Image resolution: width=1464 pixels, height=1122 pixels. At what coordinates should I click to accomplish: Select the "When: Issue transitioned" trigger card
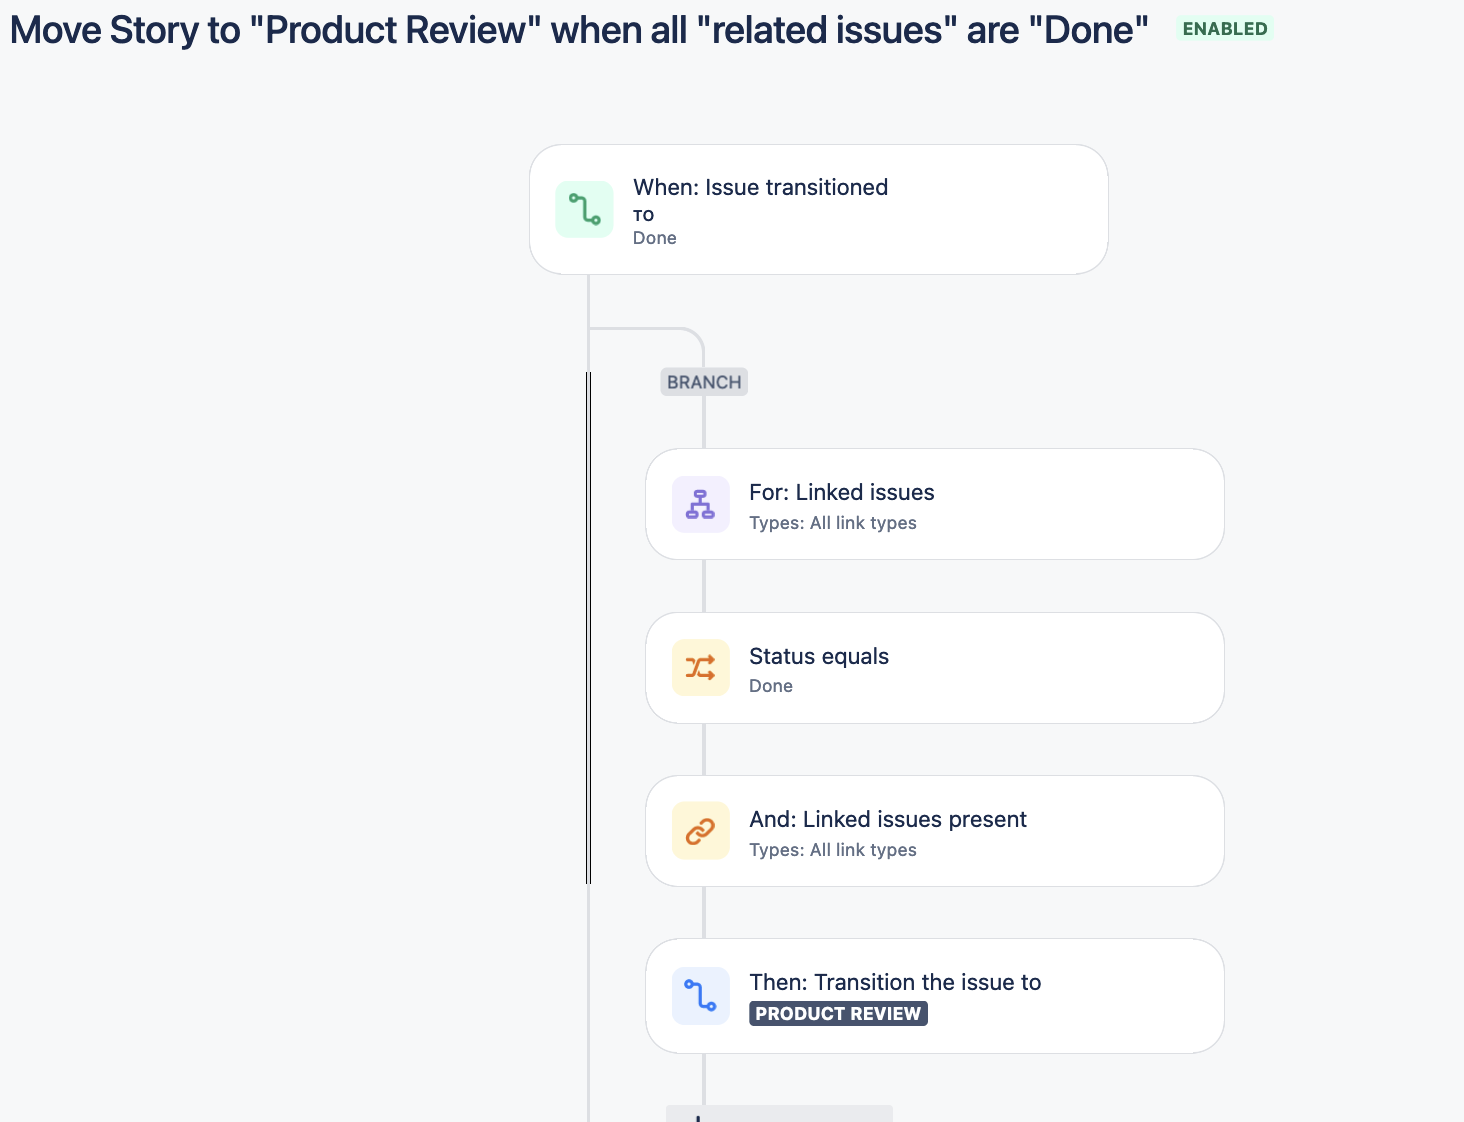tap(818, 209)
